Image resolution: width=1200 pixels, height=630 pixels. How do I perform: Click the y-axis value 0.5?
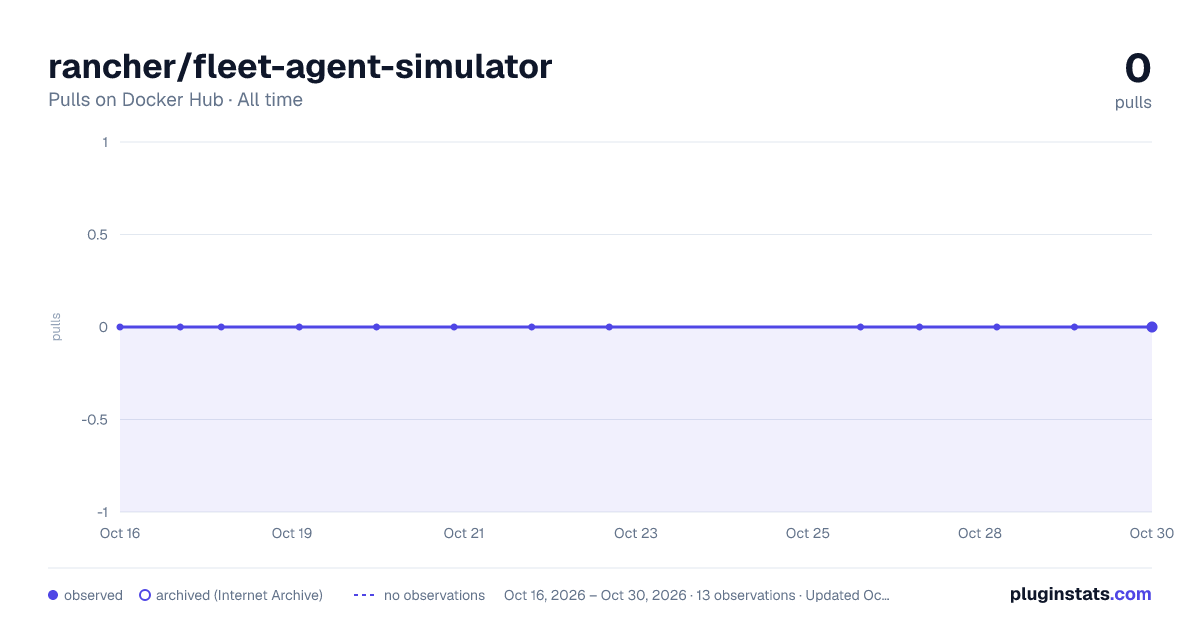tap(97, 235)
